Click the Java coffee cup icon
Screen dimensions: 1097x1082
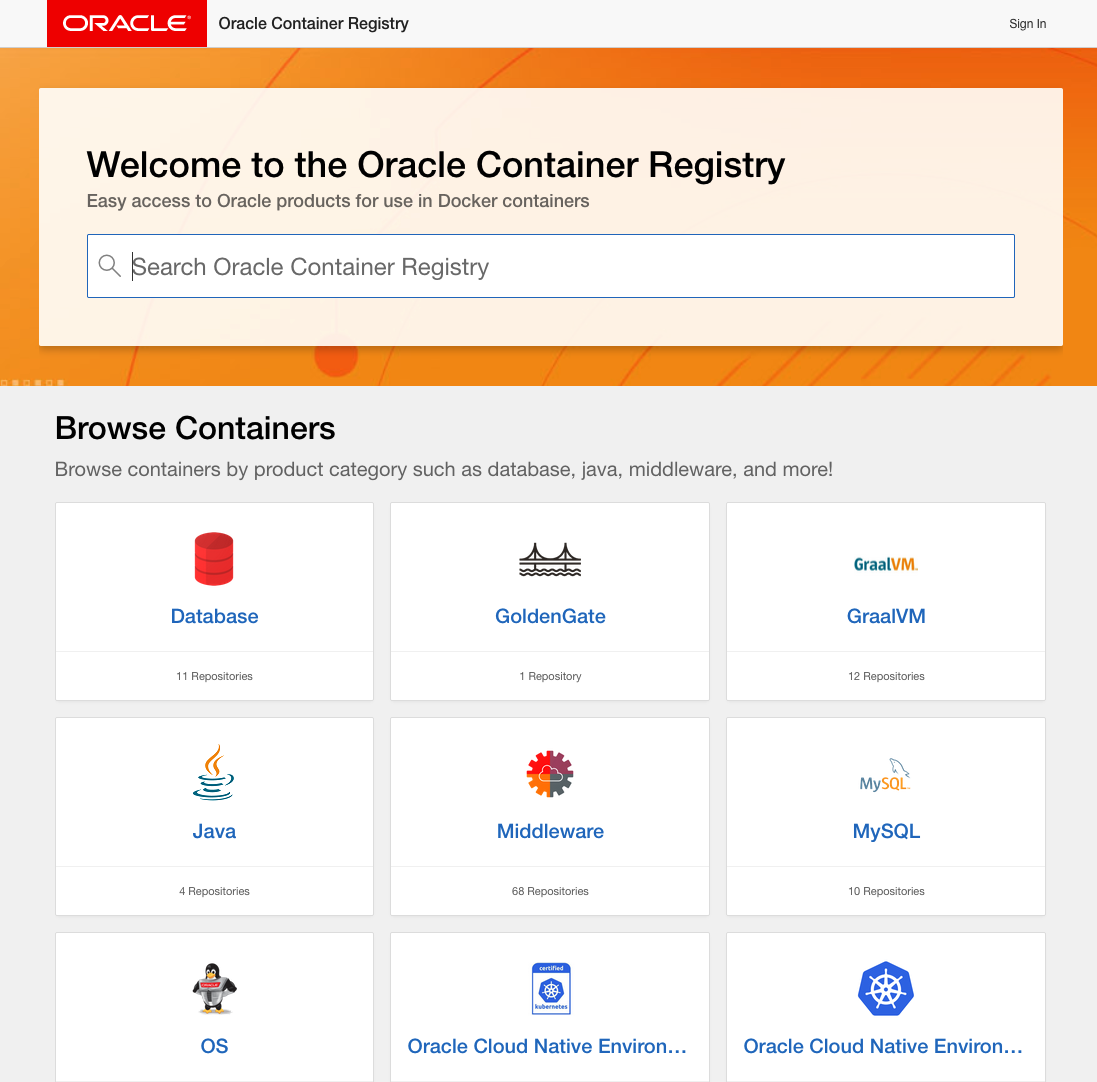214,772
